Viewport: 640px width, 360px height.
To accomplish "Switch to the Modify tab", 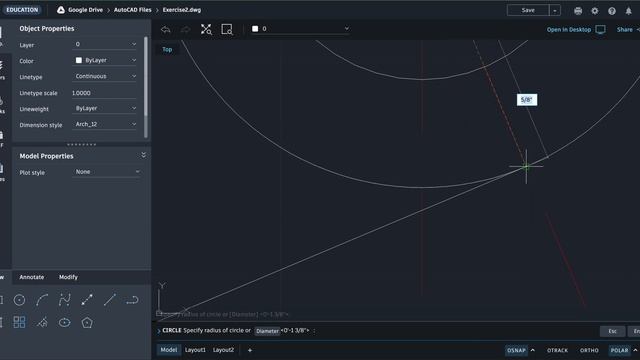I will tap(68, 277).
